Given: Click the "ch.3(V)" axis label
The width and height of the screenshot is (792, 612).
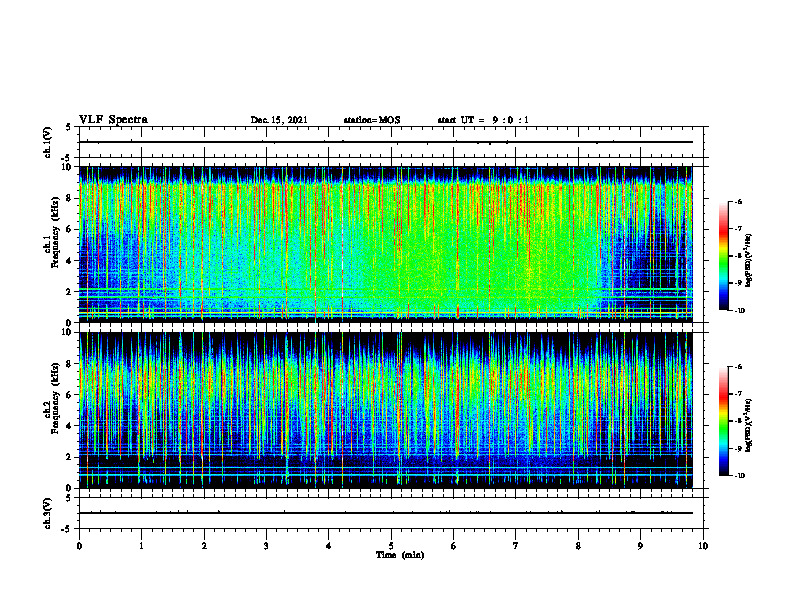Looking at the screenshot, I should (47, 513).
